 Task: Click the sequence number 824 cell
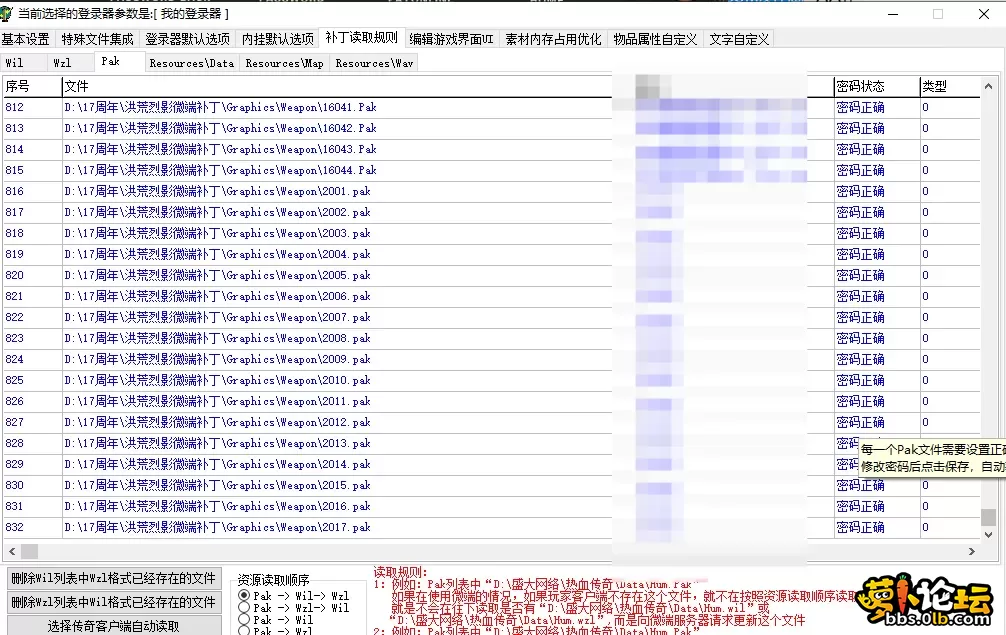15,359
